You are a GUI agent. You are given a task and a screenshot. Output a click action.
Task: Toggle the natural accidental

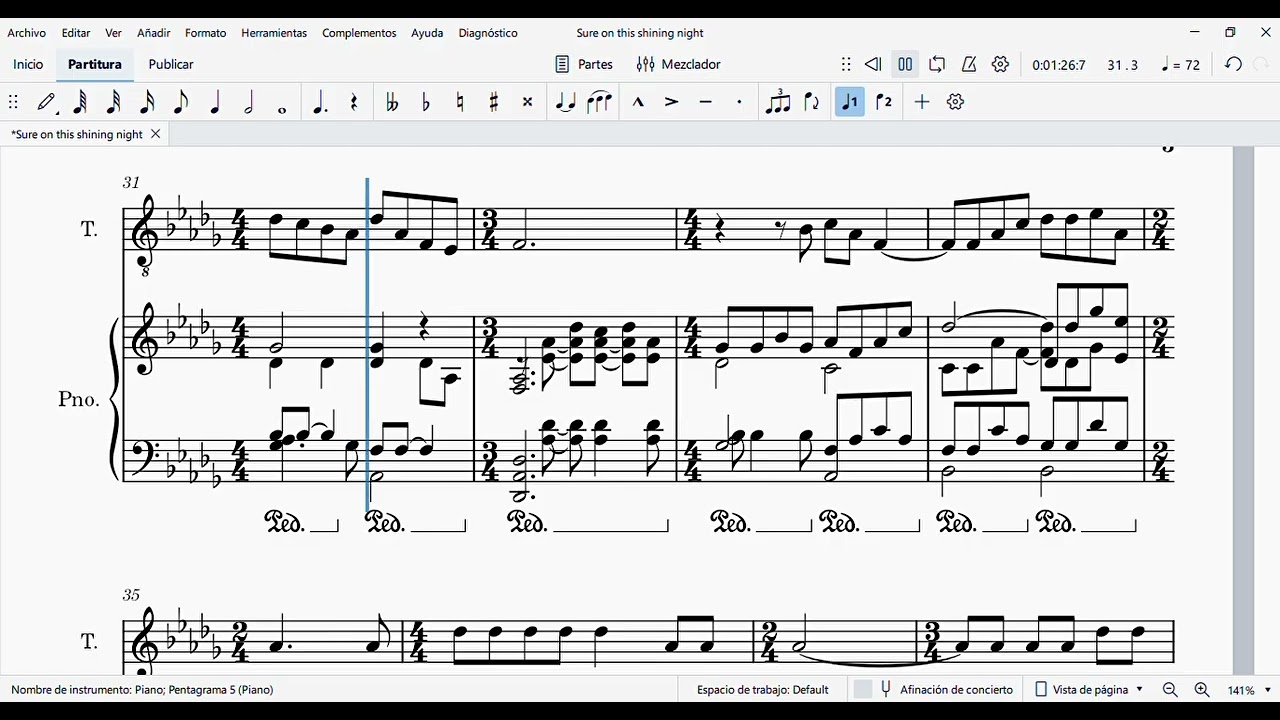point(460,102)
